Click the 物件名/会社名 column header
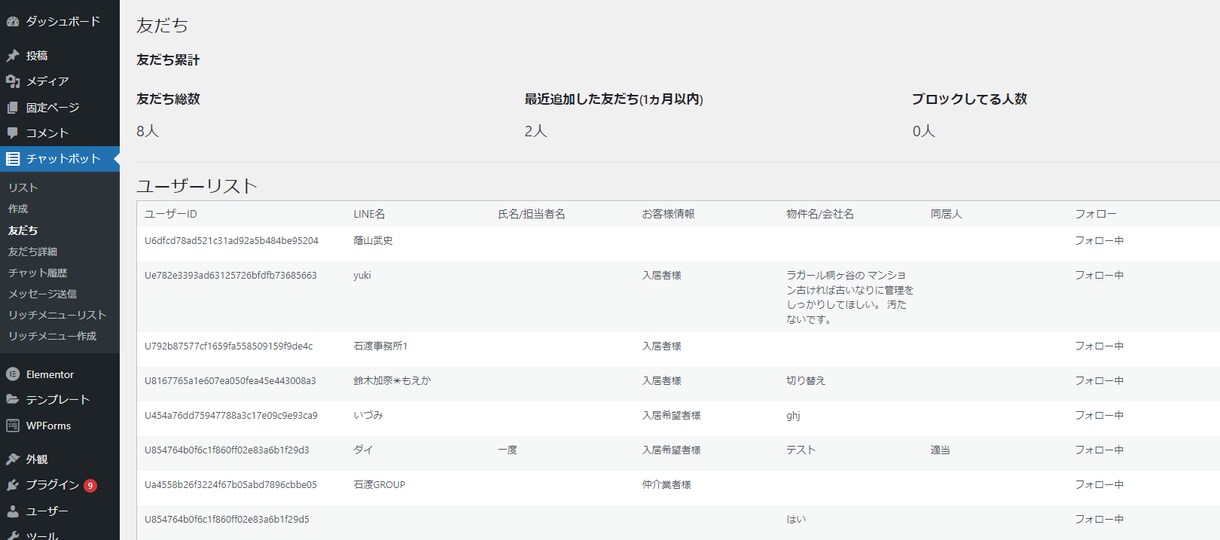1220x540 pixels. pos(820,214)
